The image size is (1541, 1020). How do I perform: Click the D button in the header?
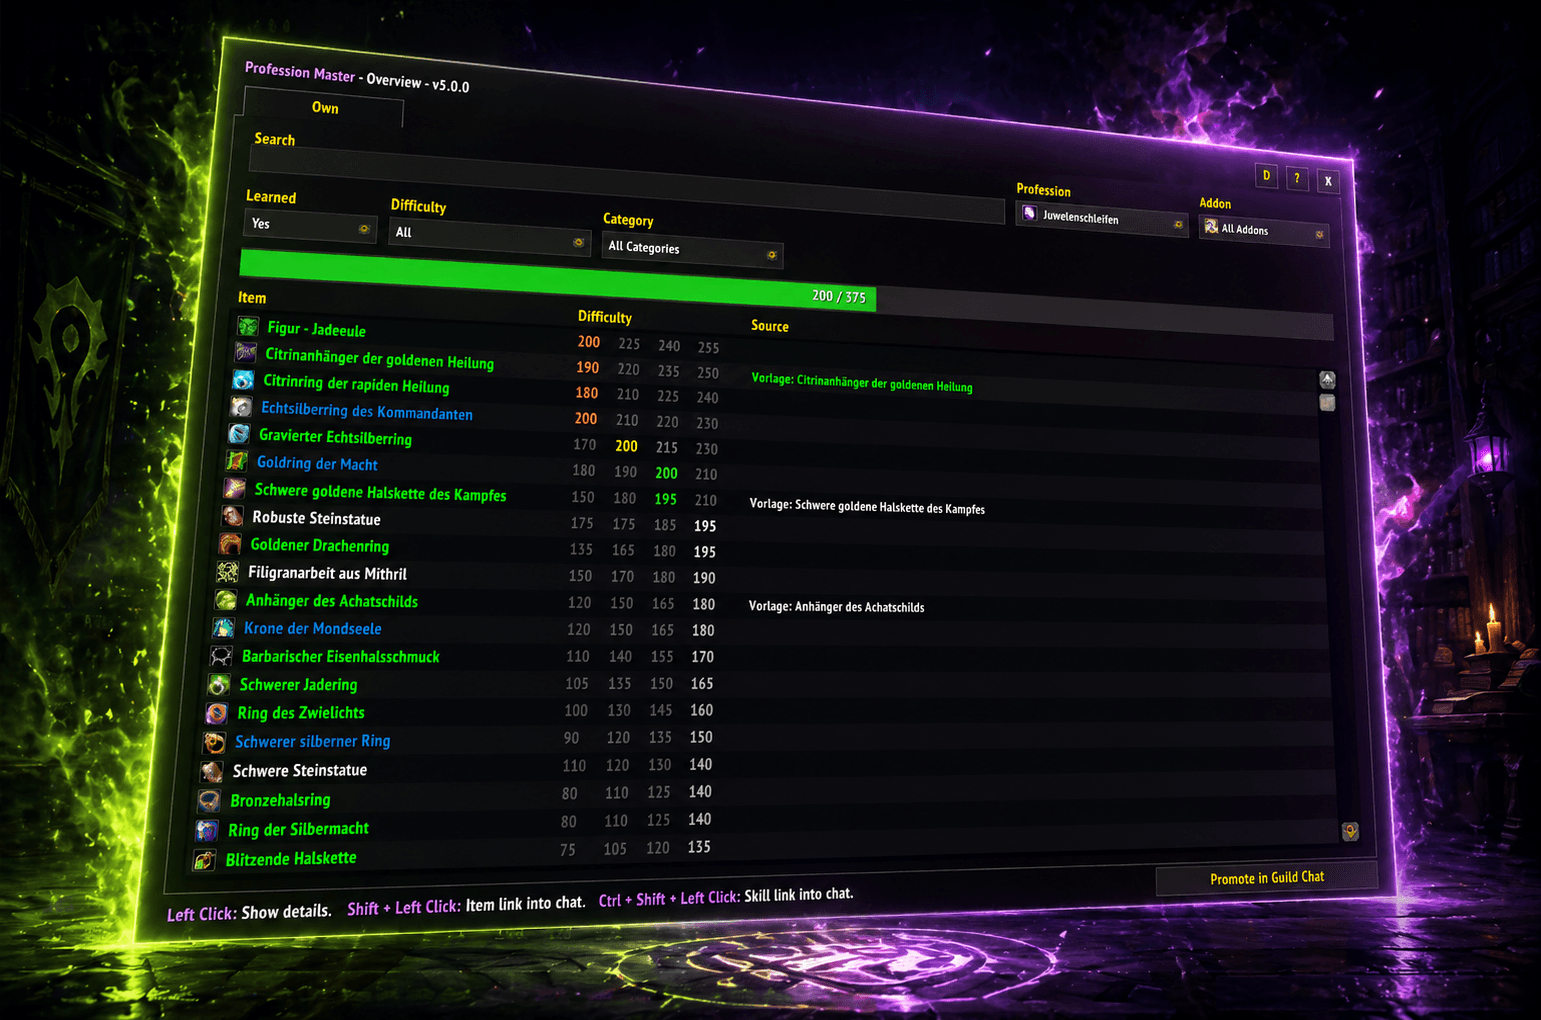1267,176
